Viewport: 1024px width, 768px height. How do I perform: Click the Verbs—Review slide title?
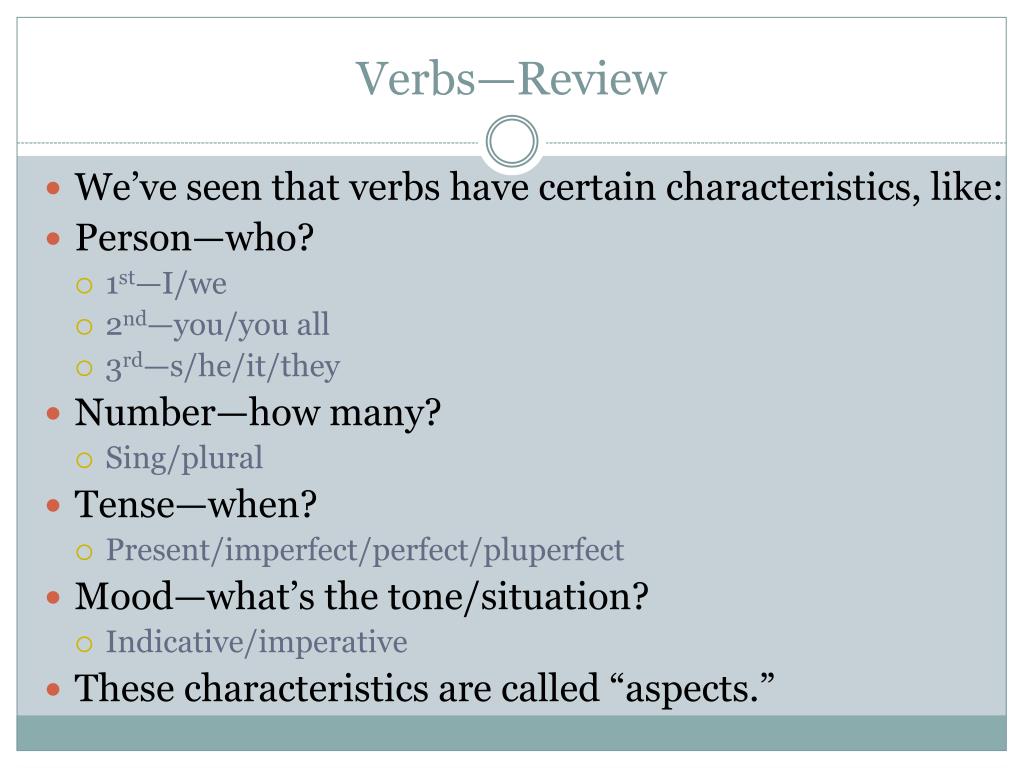(x=511, y=78)
